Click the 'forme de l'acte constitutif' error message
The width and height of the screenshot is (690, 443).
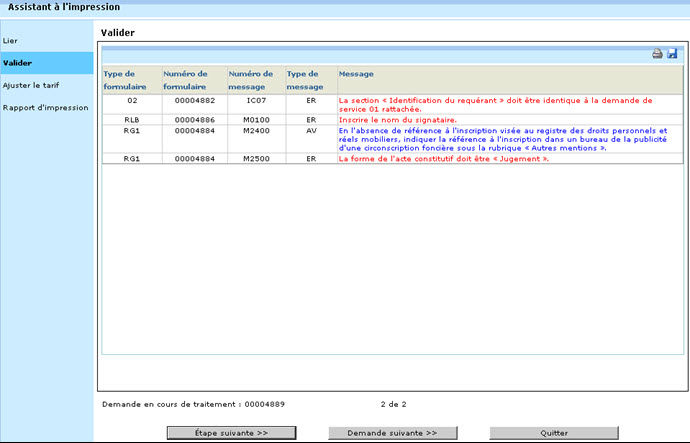point(444,159)
